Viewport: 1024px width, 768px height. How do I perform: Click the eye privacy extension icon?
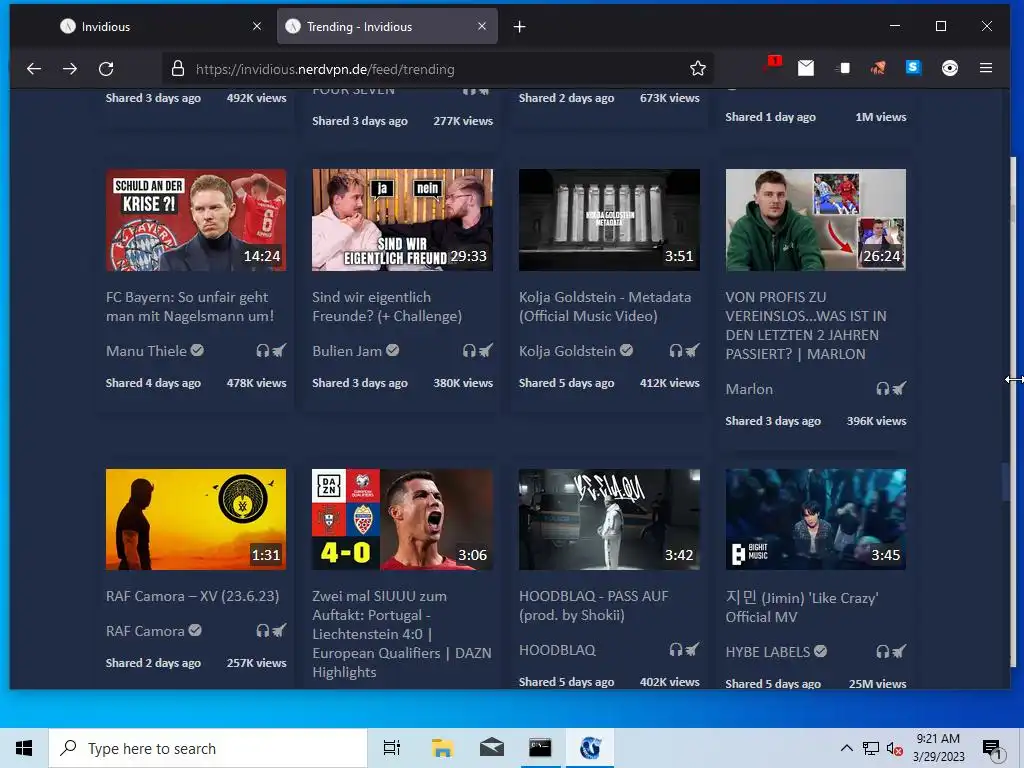(x=950, y=68)
